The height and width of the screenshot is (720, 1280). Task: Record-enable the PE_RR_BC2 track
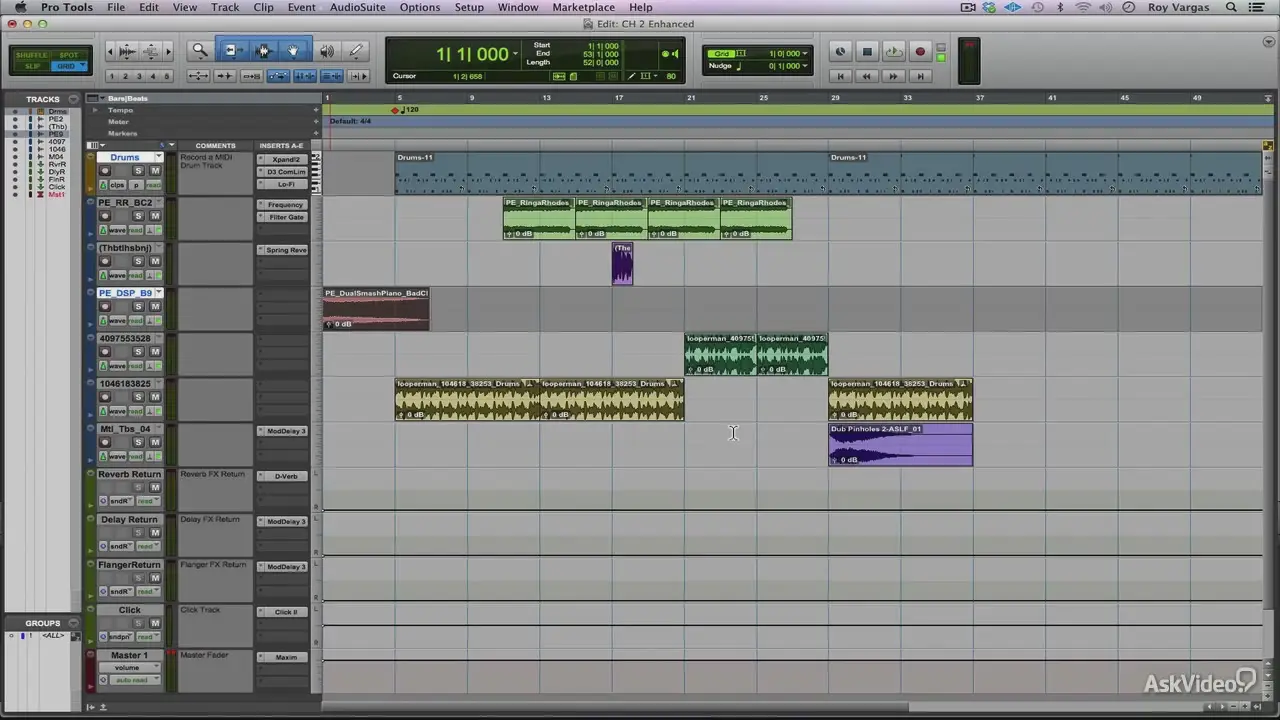point(105,216)
